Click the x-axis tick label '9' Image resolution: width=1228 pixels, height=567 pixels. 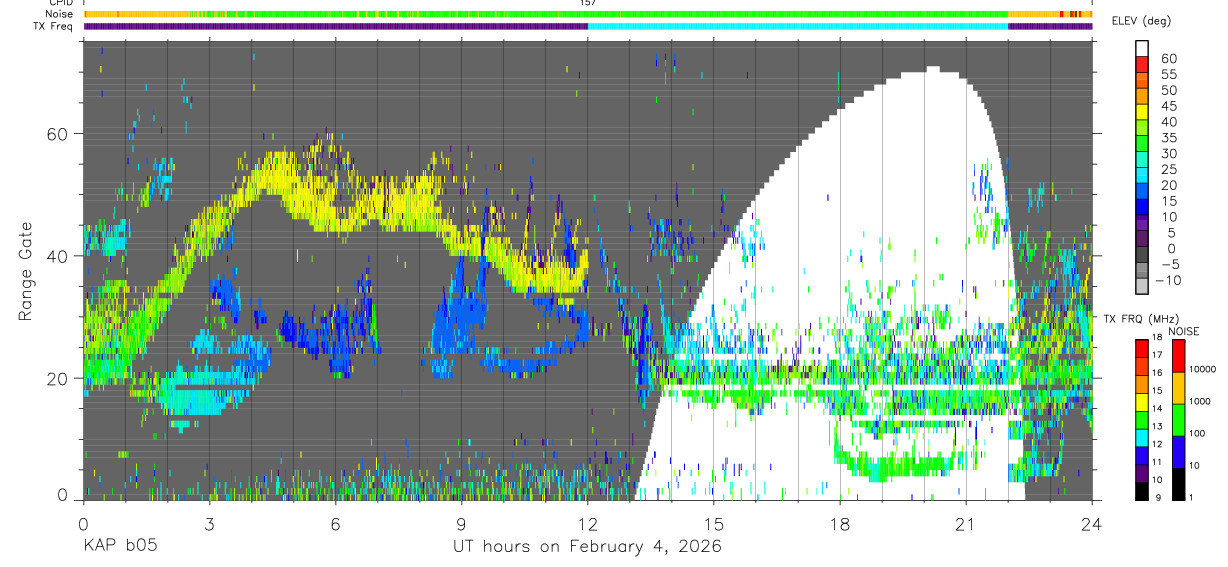(x=461, y=524)
